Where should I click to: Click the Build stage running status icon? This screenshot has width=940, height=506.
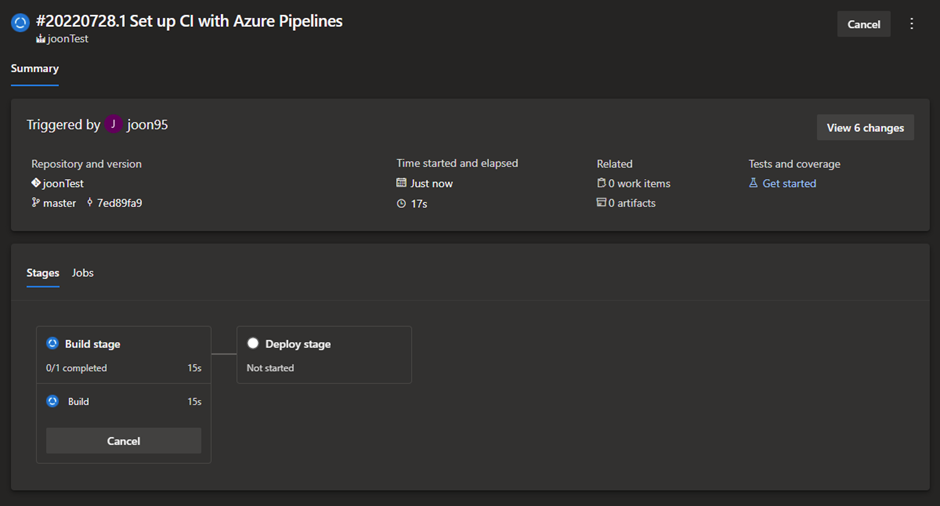[x=53, y=344]
